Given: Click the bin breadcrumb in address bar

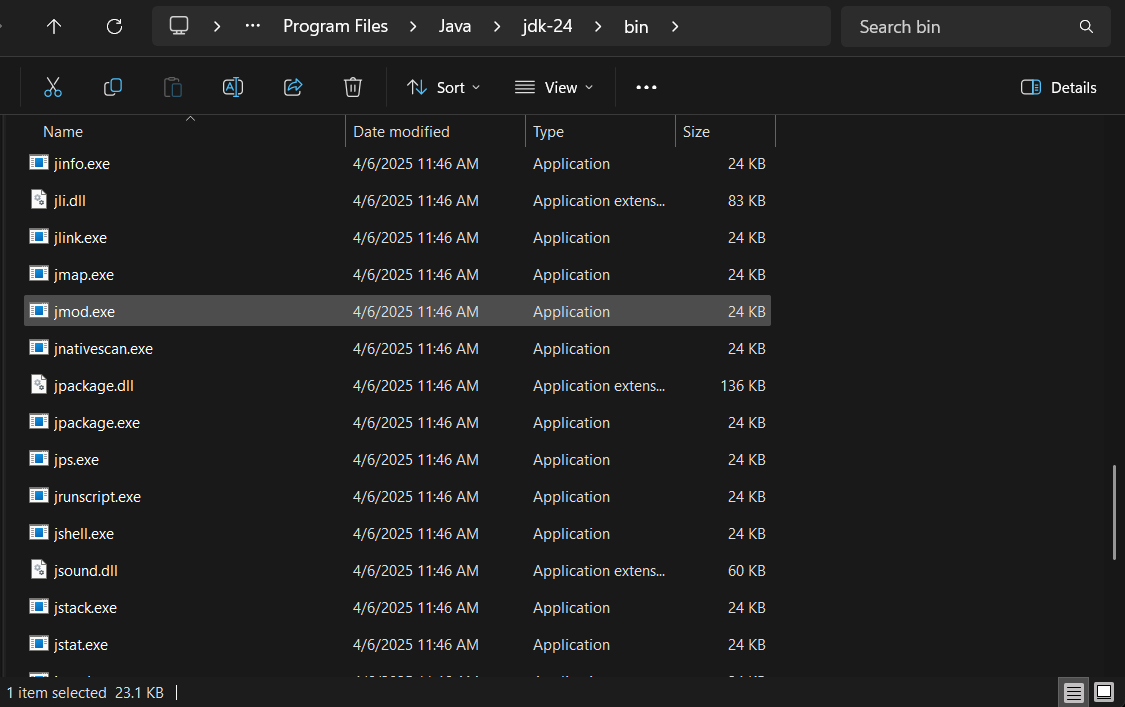Looking at the screenshot, I should coord(636,27).
